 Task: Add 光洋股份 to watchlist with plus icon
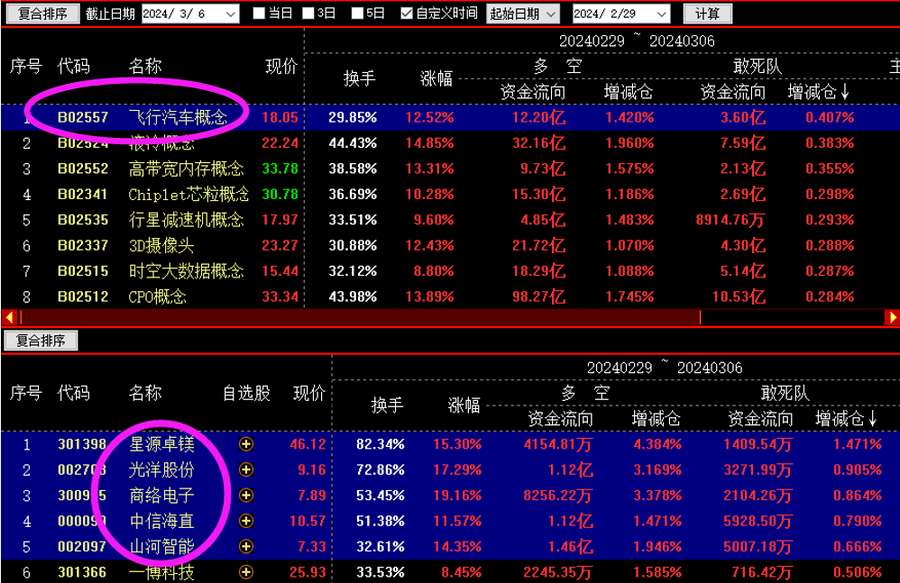[x=245, y=469]
